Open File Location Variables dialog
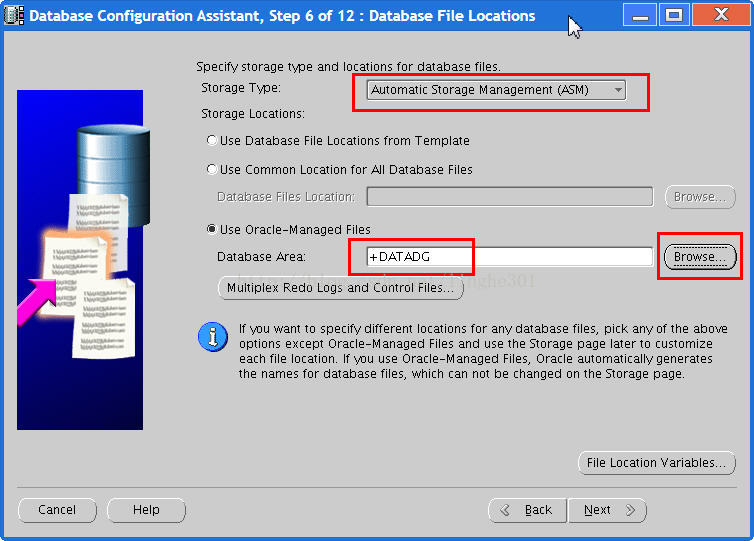754x541 pixels. (656, 463)
